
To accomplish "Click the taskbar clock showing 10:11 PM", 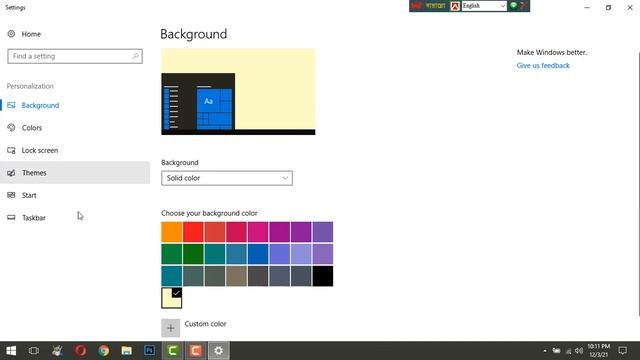I will click(598, 351).
